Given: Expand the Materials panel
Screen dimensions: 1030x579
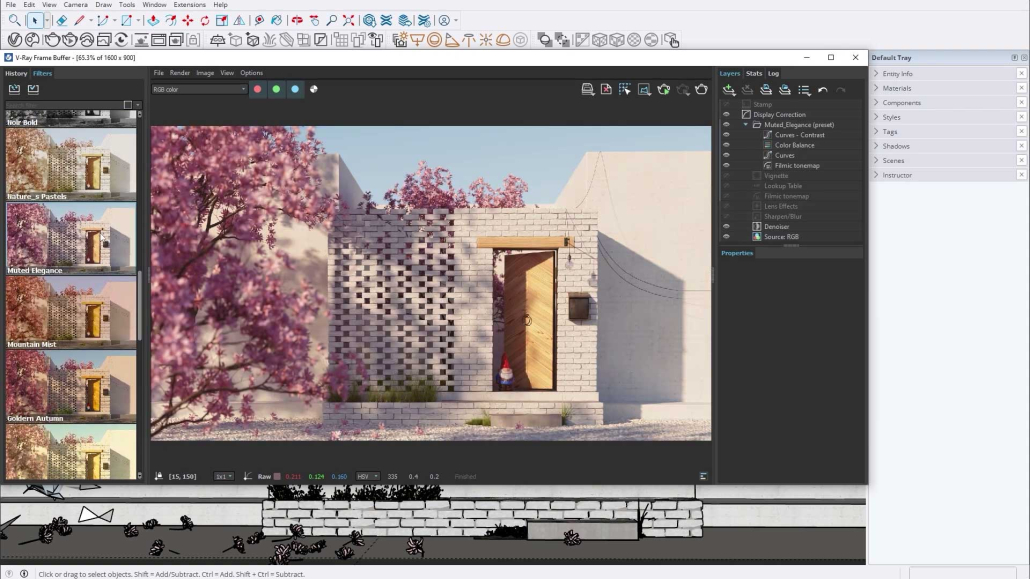Looking at the screenshot, I should click(x=876, y=88).
